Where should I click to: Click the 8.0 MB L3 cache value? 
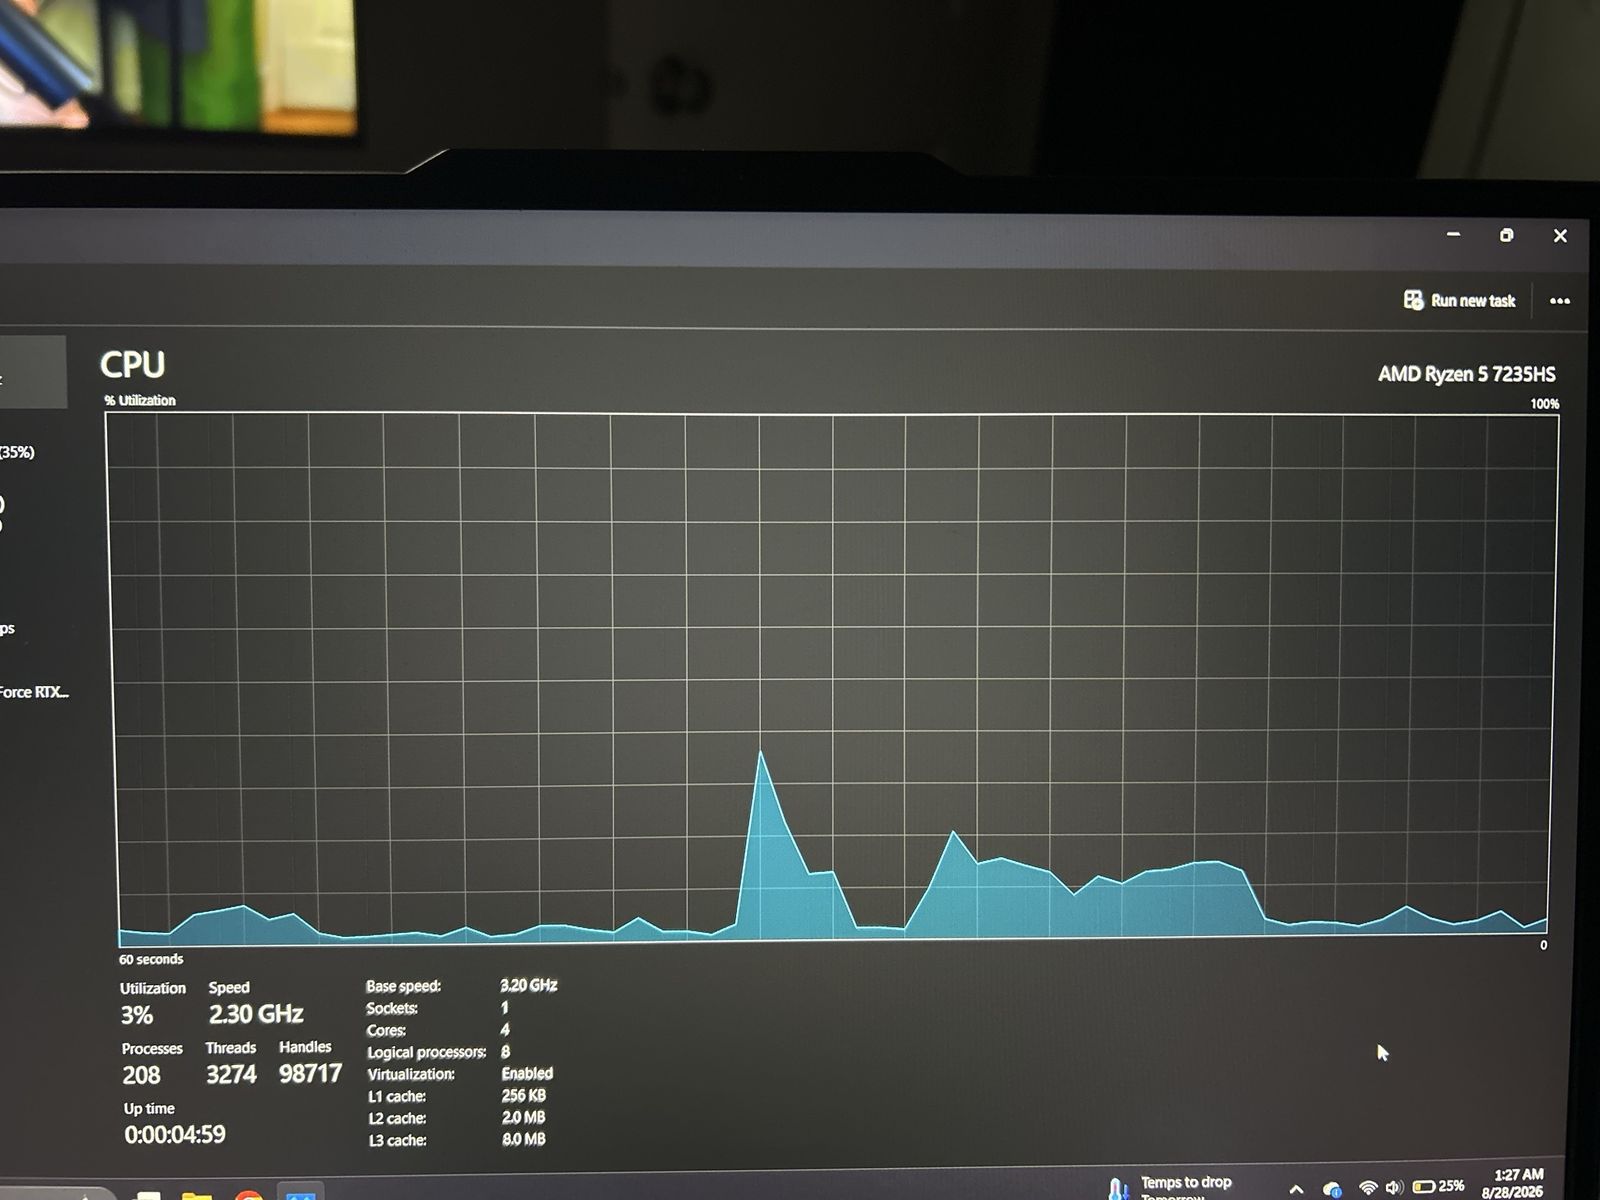pyautogui.click(x=524, y=1139)
